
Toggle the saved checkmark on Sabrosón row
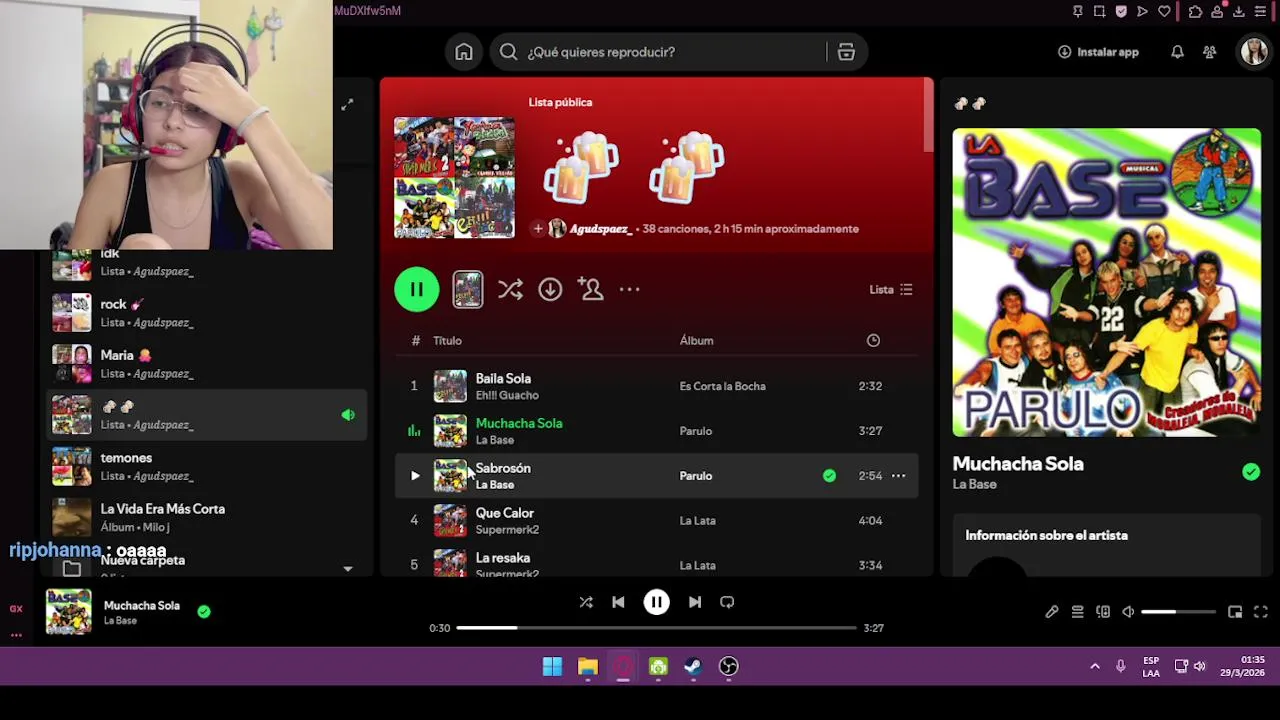tap(829, 476)
